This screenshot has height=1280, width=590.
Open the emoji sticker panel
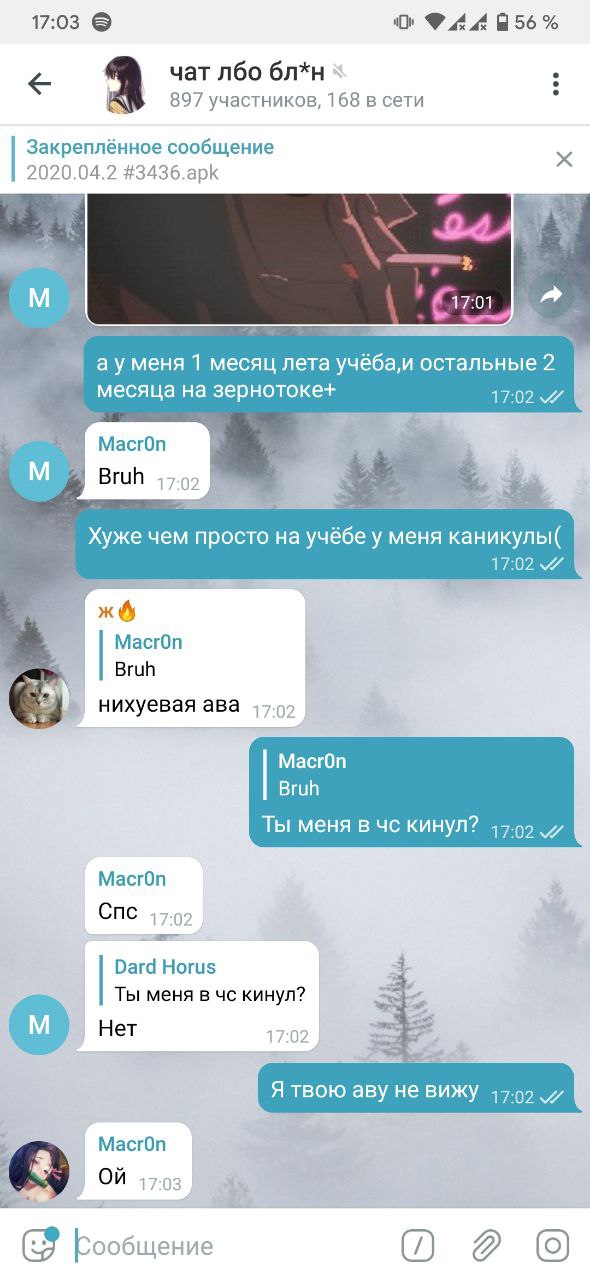point(39,1245)
